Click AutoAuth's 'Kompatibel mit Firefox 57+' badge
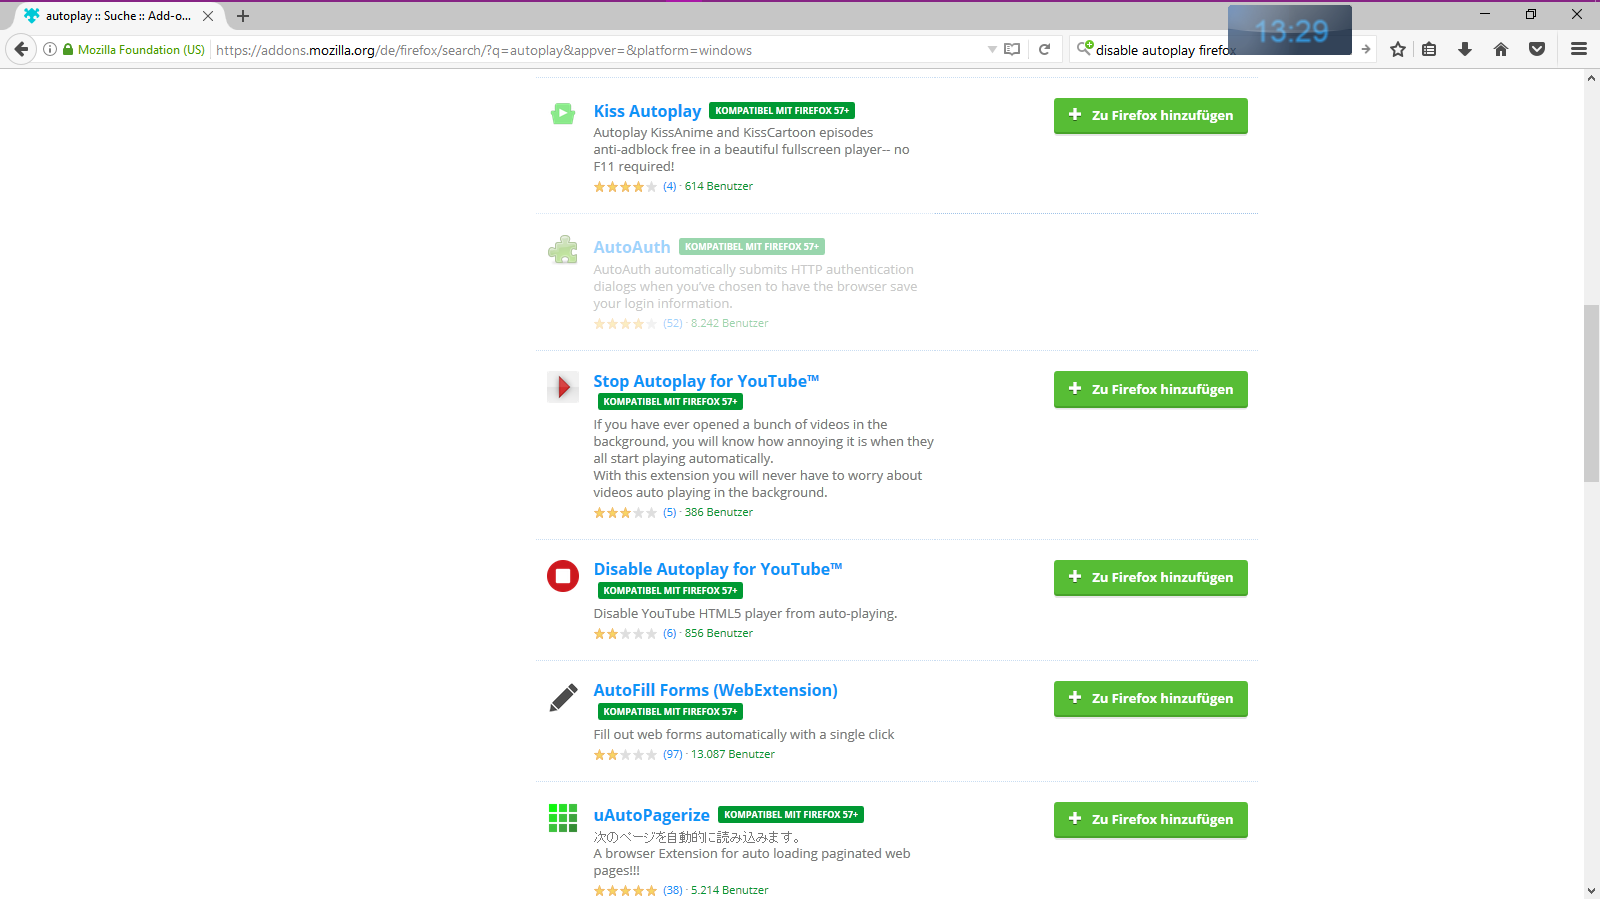This screenshot has width=1600, height=900. pos(752,247)
